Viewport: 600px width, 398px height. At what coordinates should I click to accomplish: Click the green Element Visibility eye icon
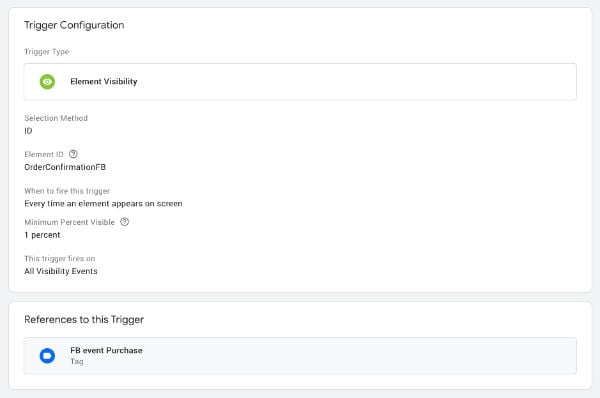47,82
